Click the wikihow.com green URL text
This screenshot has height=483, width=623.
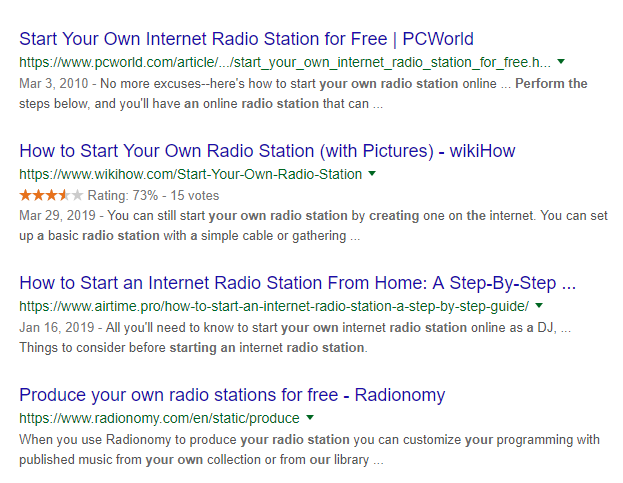(x=190, y=174)
